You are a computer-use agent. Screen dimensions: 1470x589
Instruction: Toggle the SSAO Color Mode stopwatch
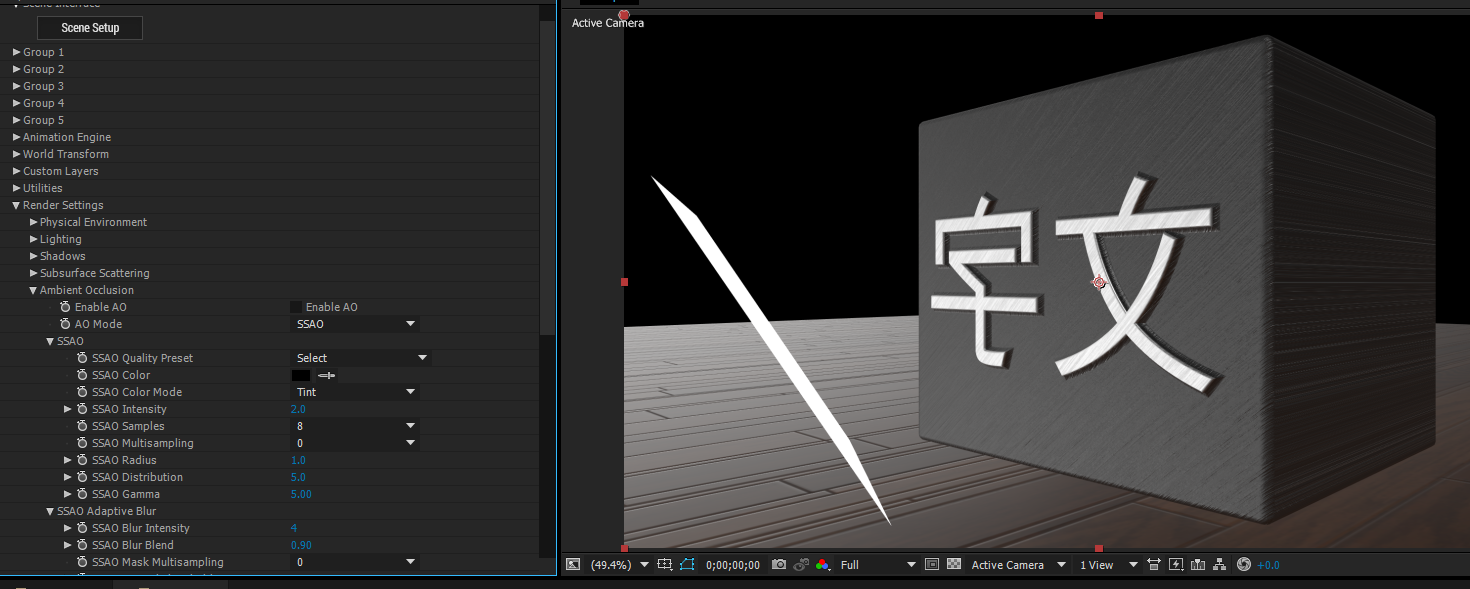[x=82, y=392]
